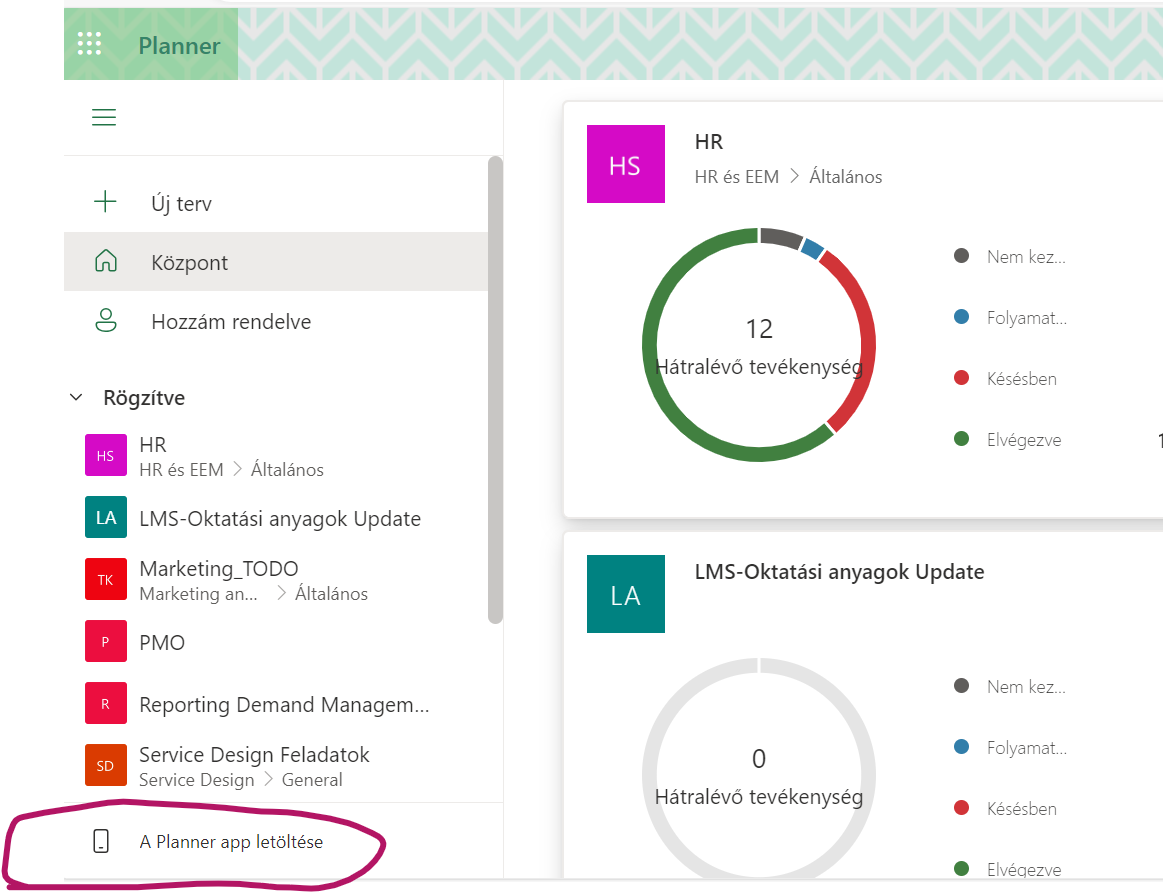The height and width of the screenshot is (894, 1163).
Task: Click the P icon for PMO
Action: pyautogui.click(x=105, y=641)
